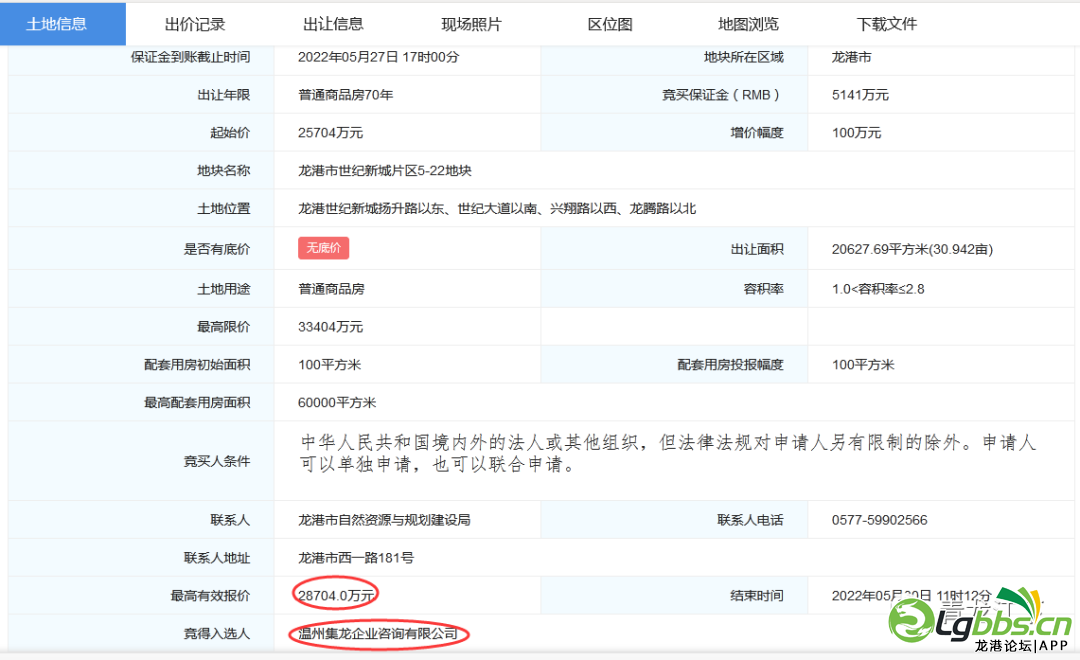Open the 出价记录 tab
Viewport: 1080px width, 660px height.
point(195,24)
